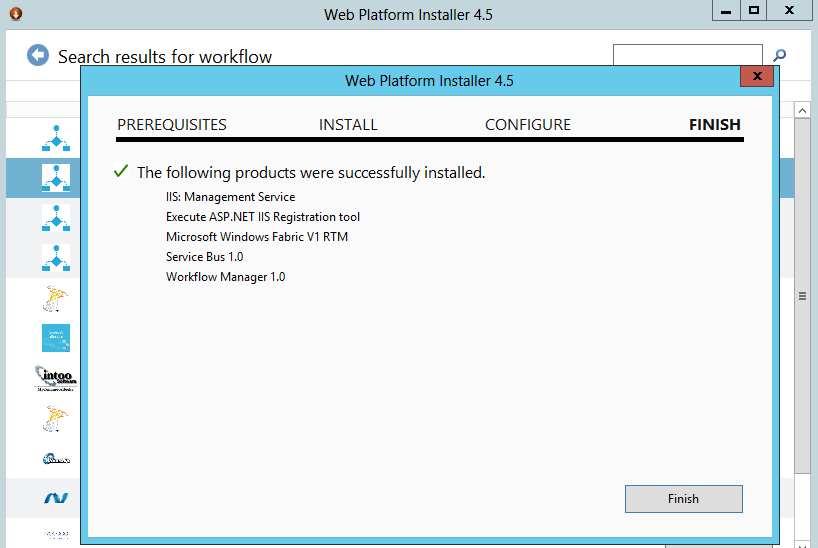
Task: Select the FINISH step heading
Action: click(x=715, y=125)
